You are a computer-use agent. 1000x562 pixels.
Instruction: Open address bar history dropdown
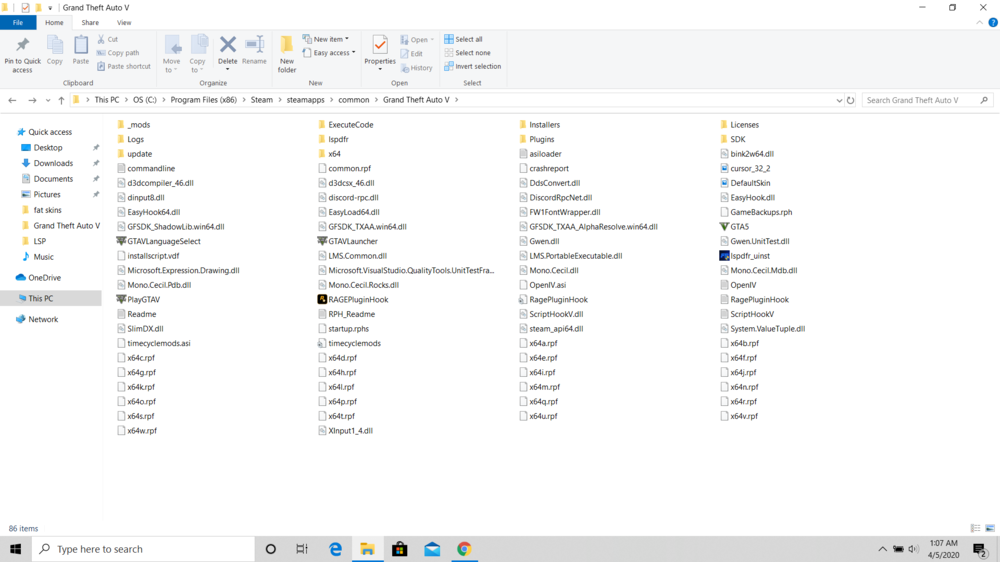click(839, 100)
